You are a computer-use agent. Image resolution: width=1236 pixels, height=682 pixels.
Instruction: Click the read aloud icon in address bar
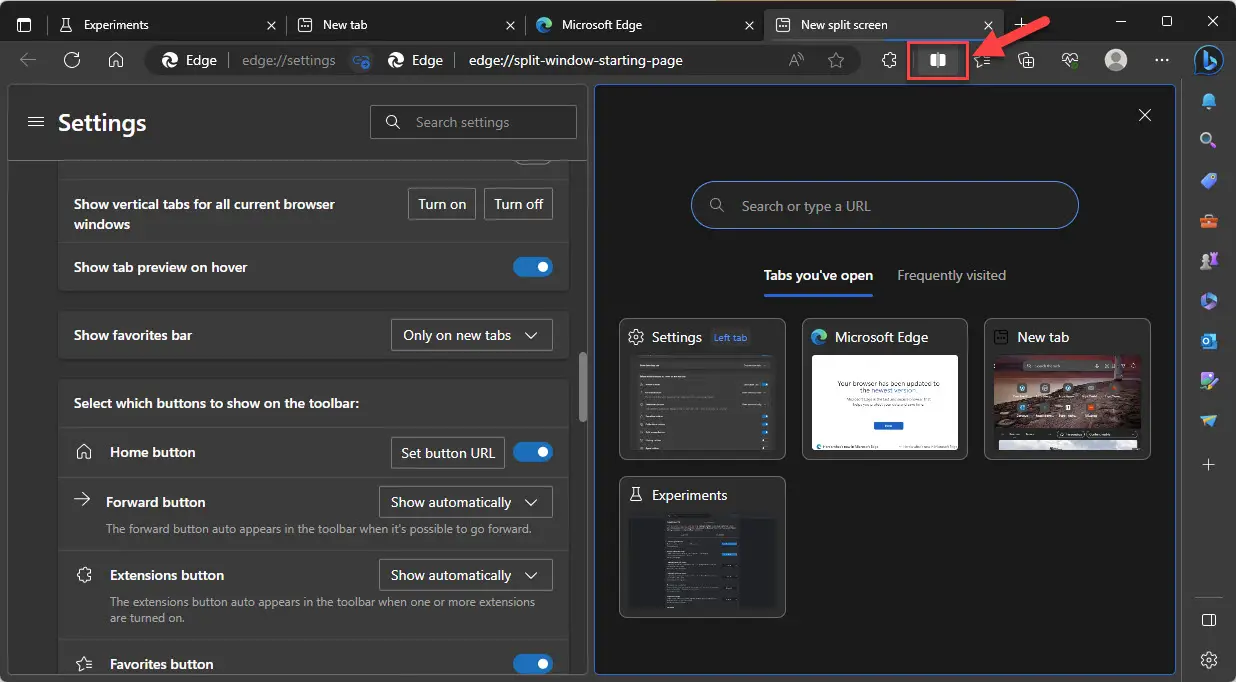(x=796, y=60)
